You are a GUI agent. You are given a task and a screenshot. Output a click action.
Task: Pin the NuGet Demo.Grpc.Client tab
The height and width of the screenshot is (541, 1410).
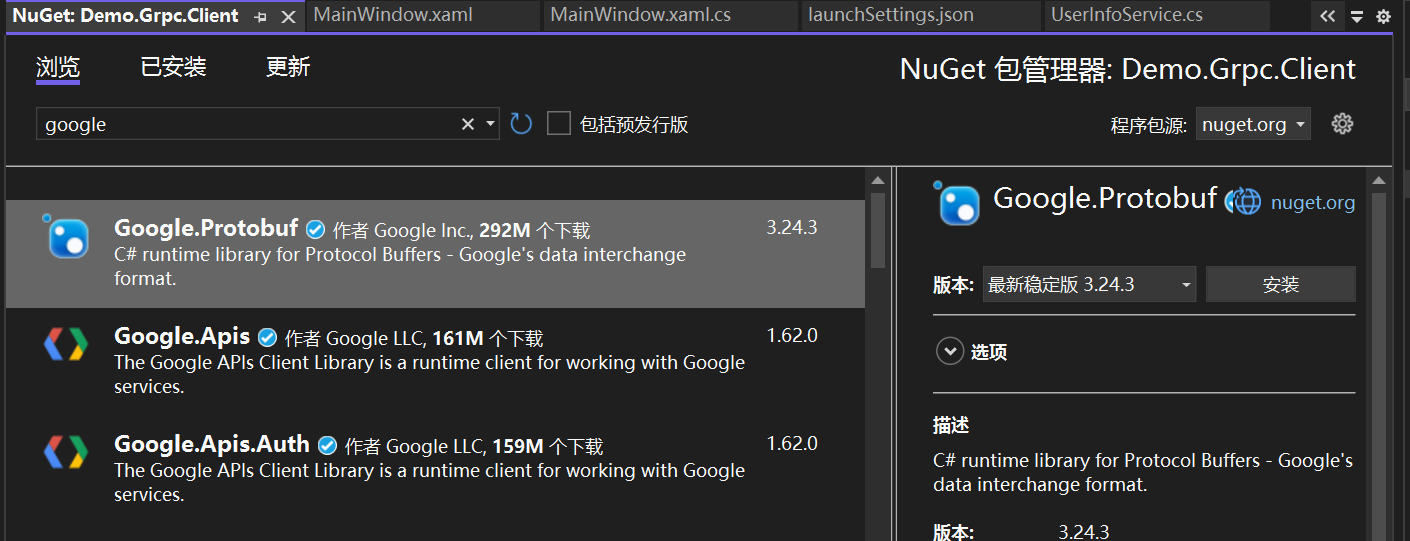pyautogui.click(x=260, y=17)
